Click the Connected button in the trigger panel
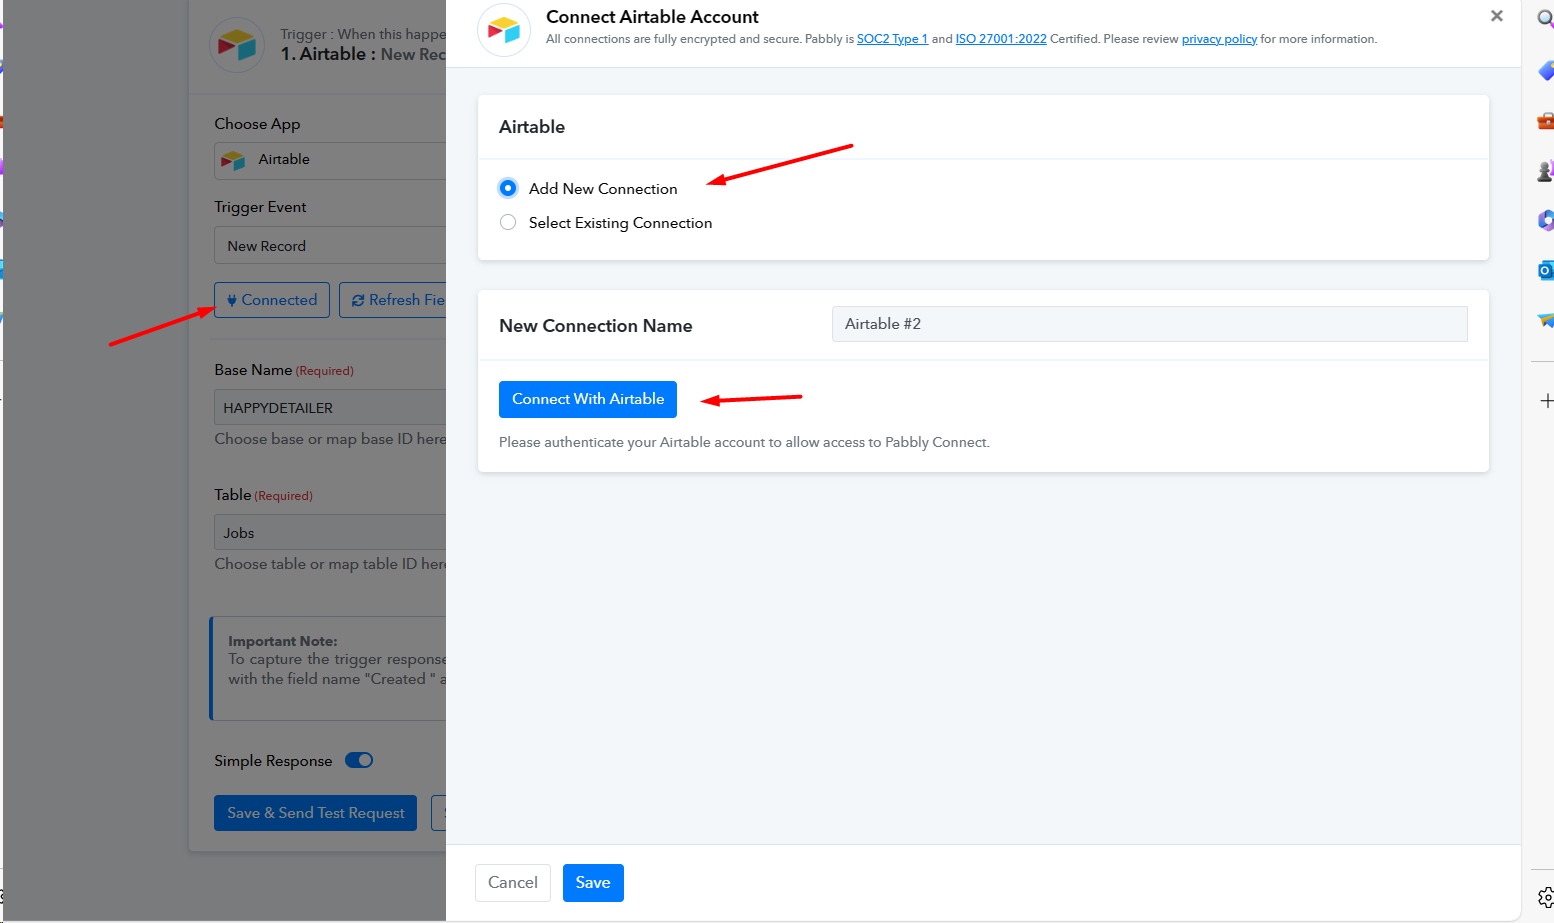The image size is (1554, 923). click(272, 300)
